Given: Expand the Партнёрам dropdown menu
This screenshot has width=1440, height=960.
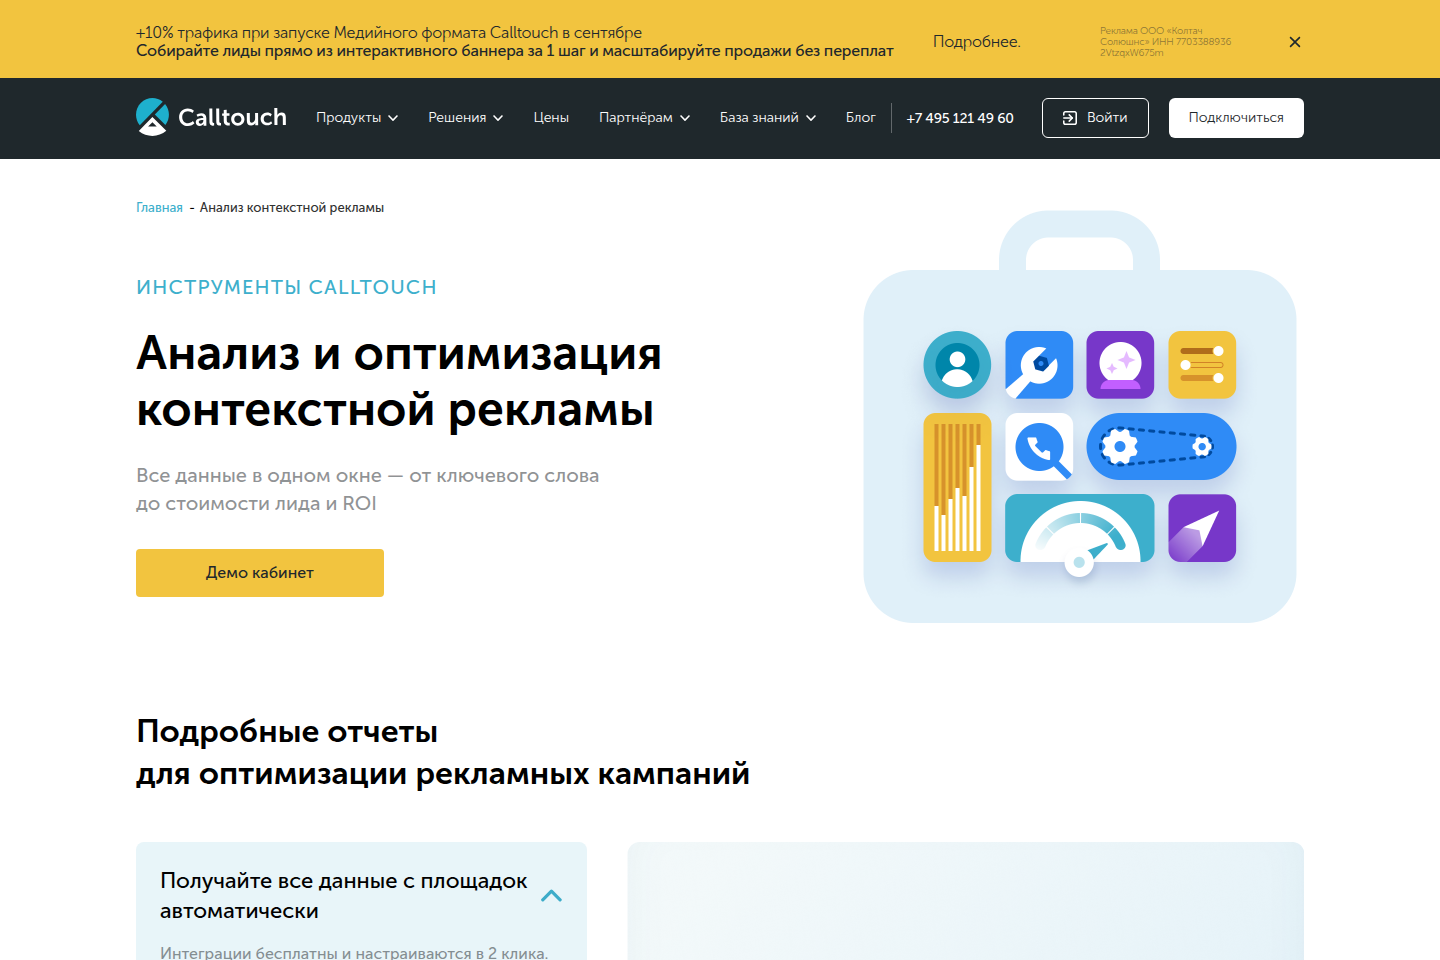Looking at the screenshot, I should click(645, 118).
